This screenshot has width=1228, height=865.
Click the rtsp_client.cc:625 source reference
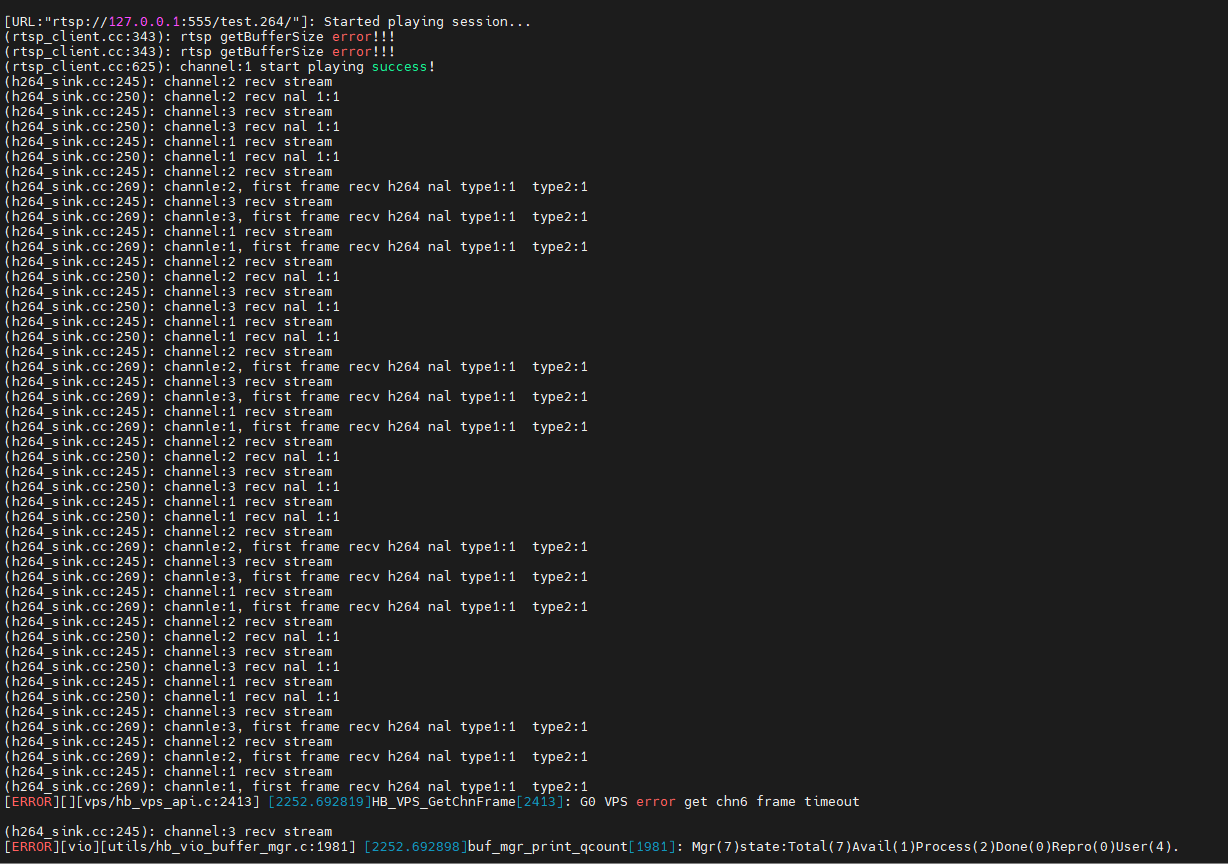click(79, 66)
